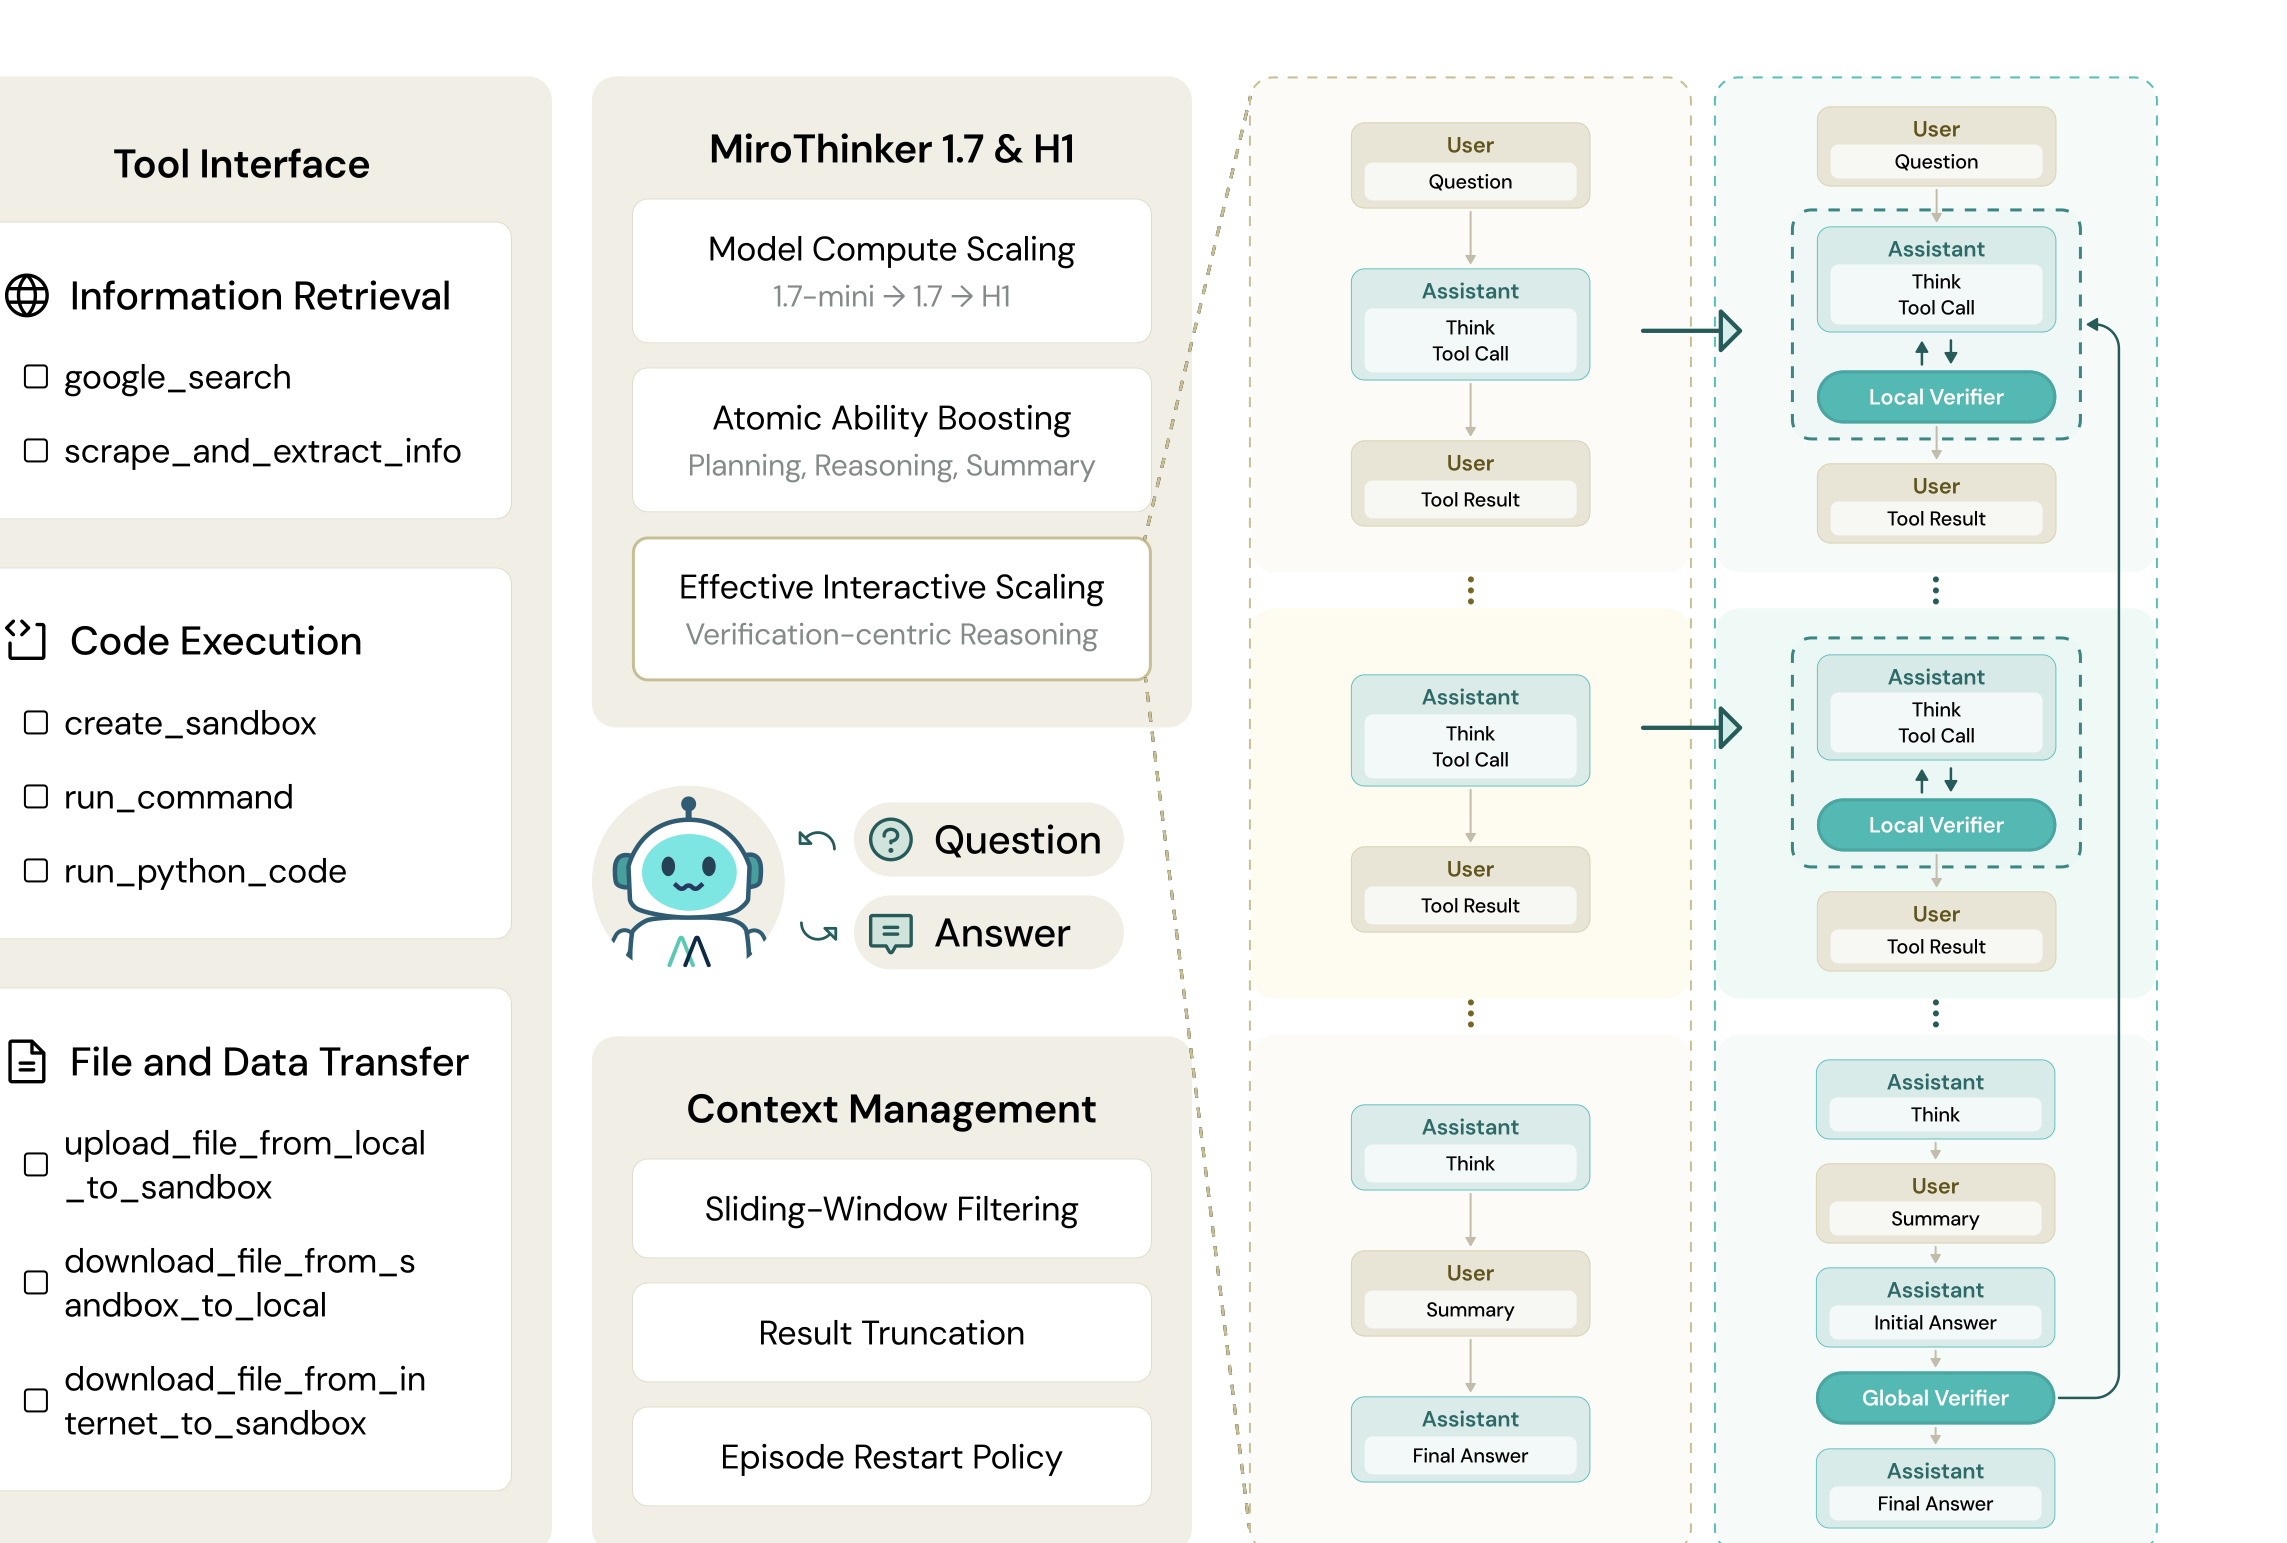Select the Effective Interactive Scaling box
This screenshot has width=2287, height=1543.
tap(891, 609)
